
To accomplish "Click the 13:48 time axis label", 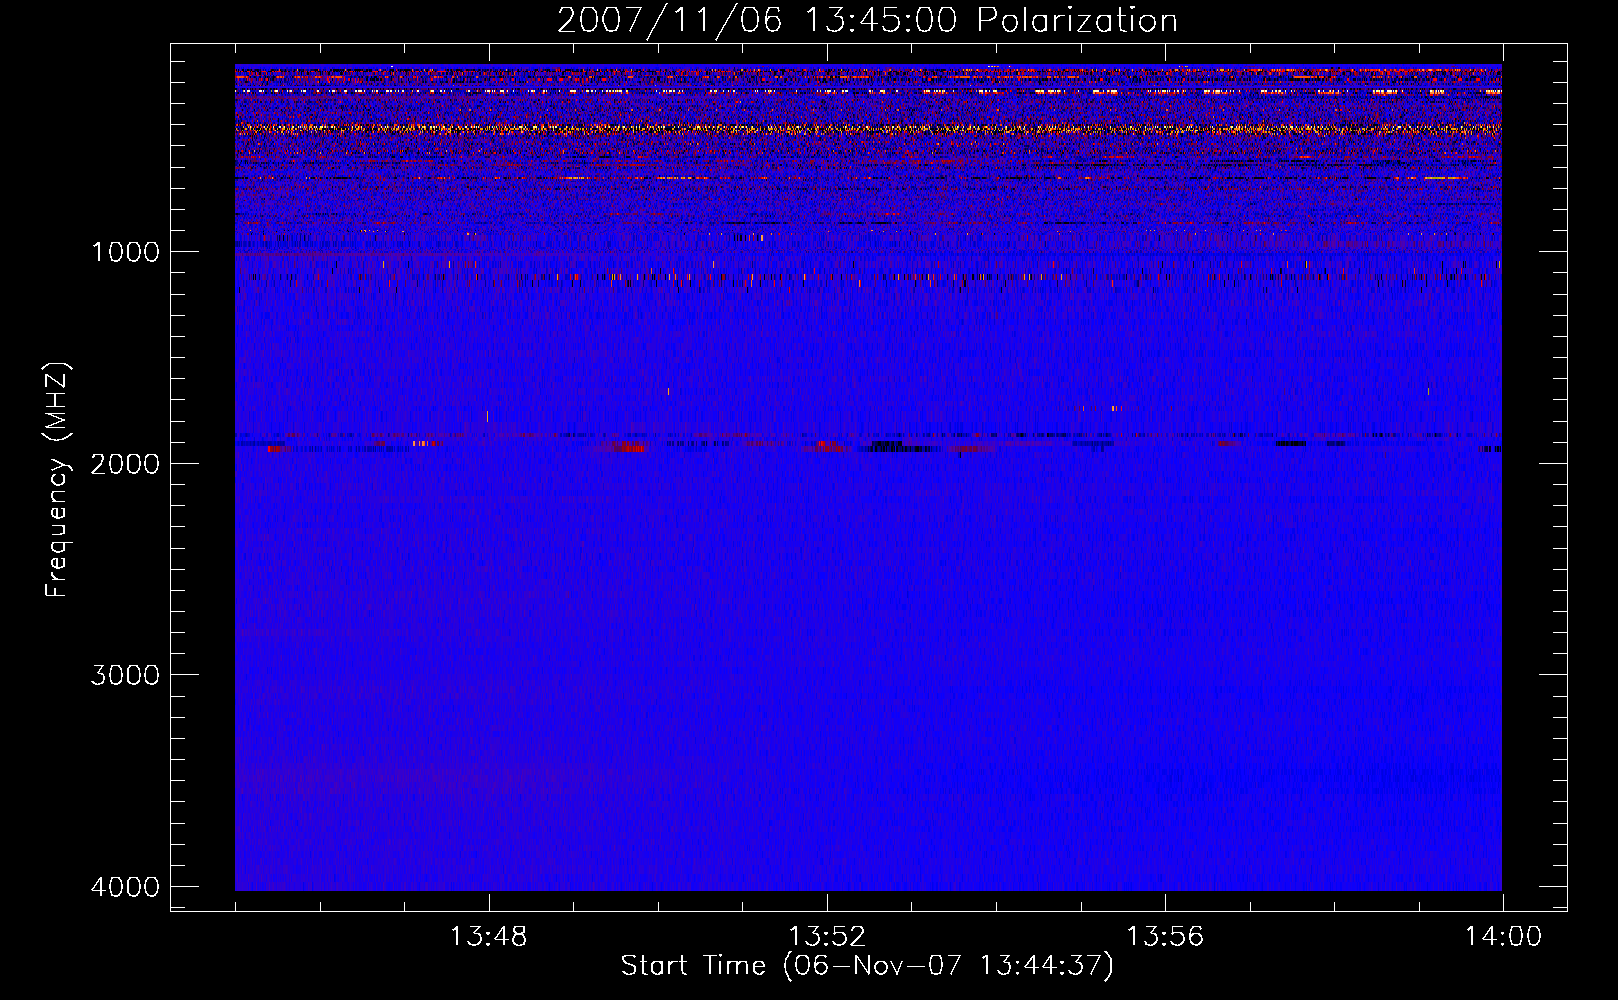I will pos(488,937).
